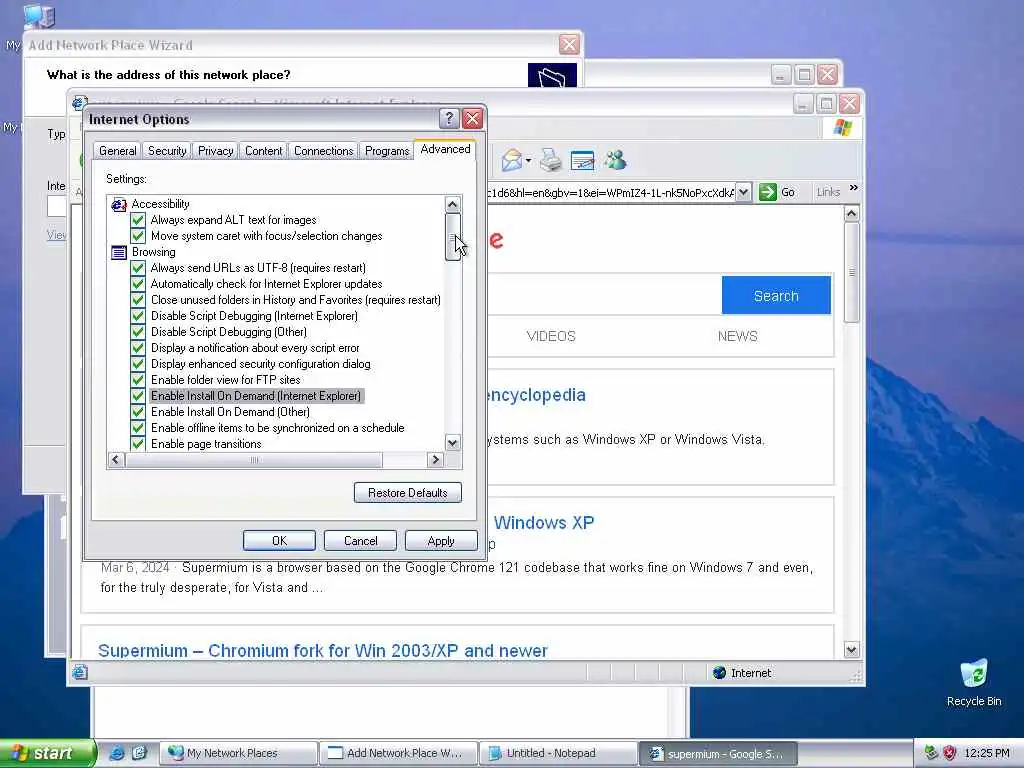Click the Edit page icon in IE toolbar
Viewport: 1024px width, 768px height.
point(582,161)
